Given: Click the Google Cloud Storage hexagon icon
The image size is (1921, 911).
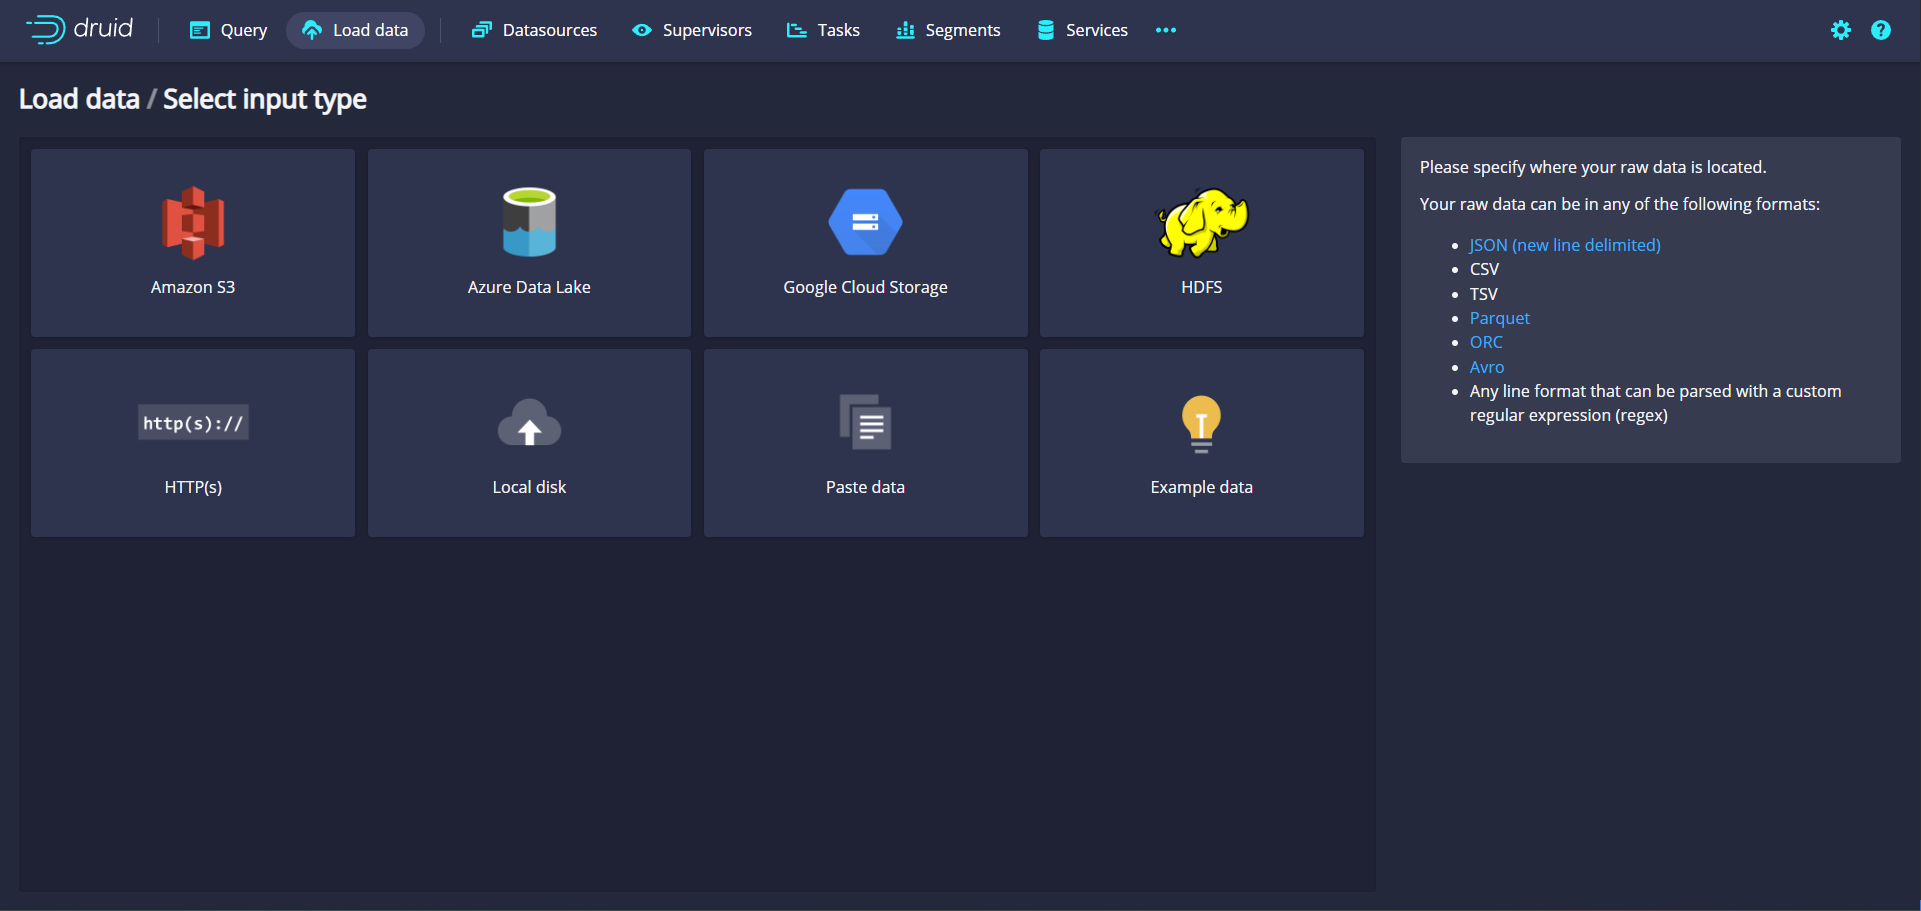Looking at the screenshot, I should click(865, 222).
